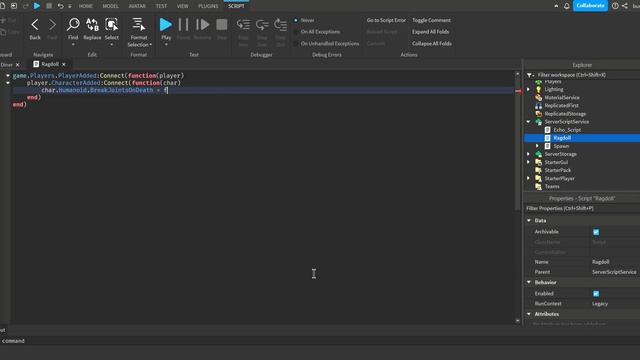The width and height of the screenshot is (640, 360).
Task: Open the MODEL ribbon tab
Action: point(111,6)
